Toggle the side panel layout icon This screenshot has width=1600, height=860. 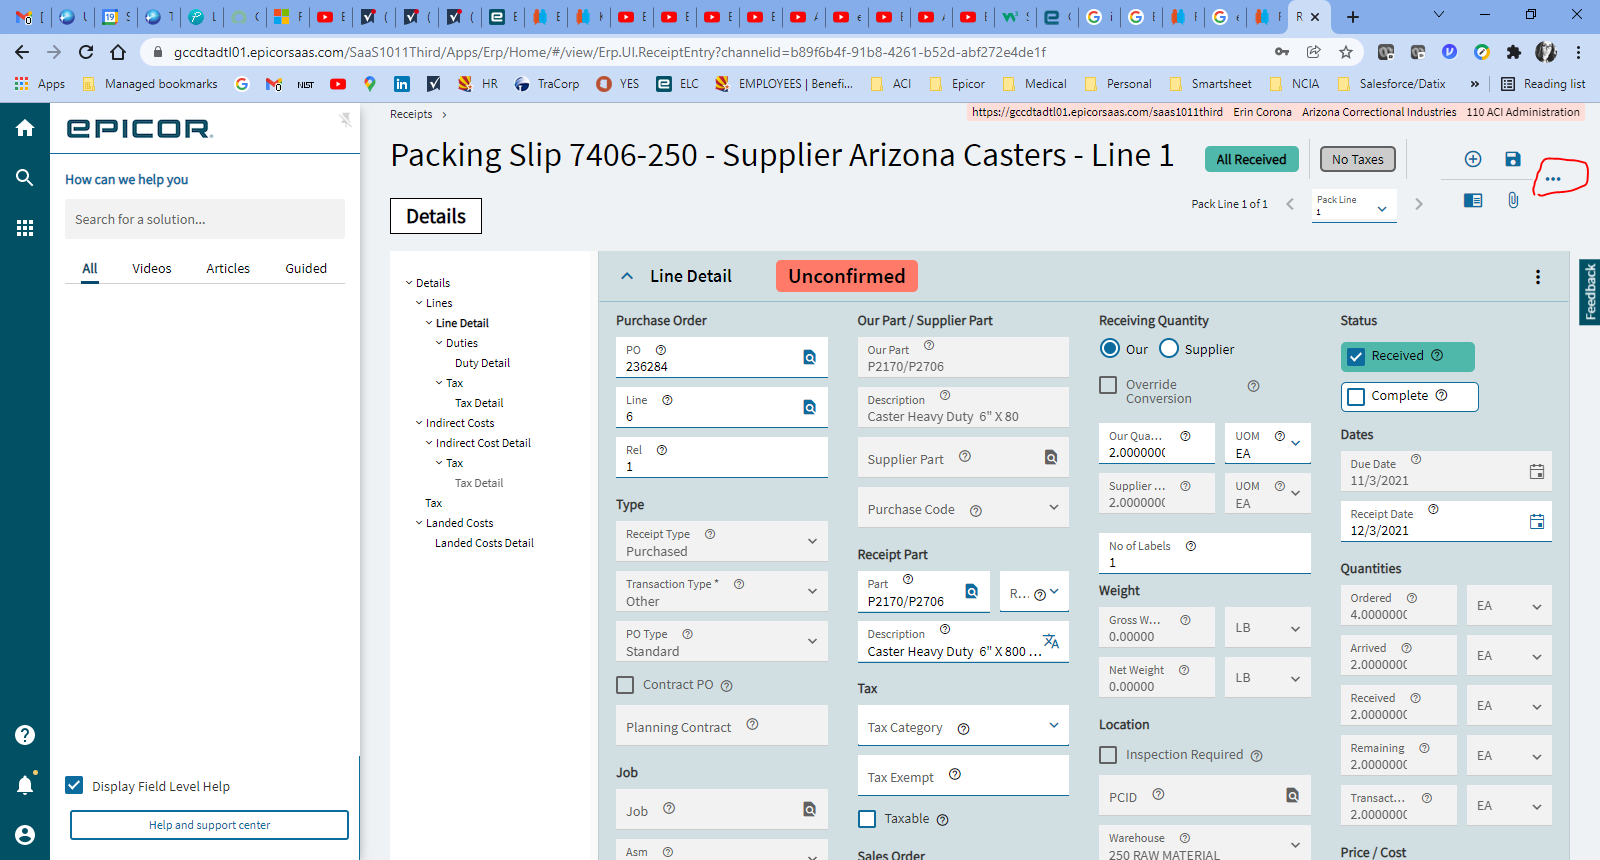tap(1473, 200)
